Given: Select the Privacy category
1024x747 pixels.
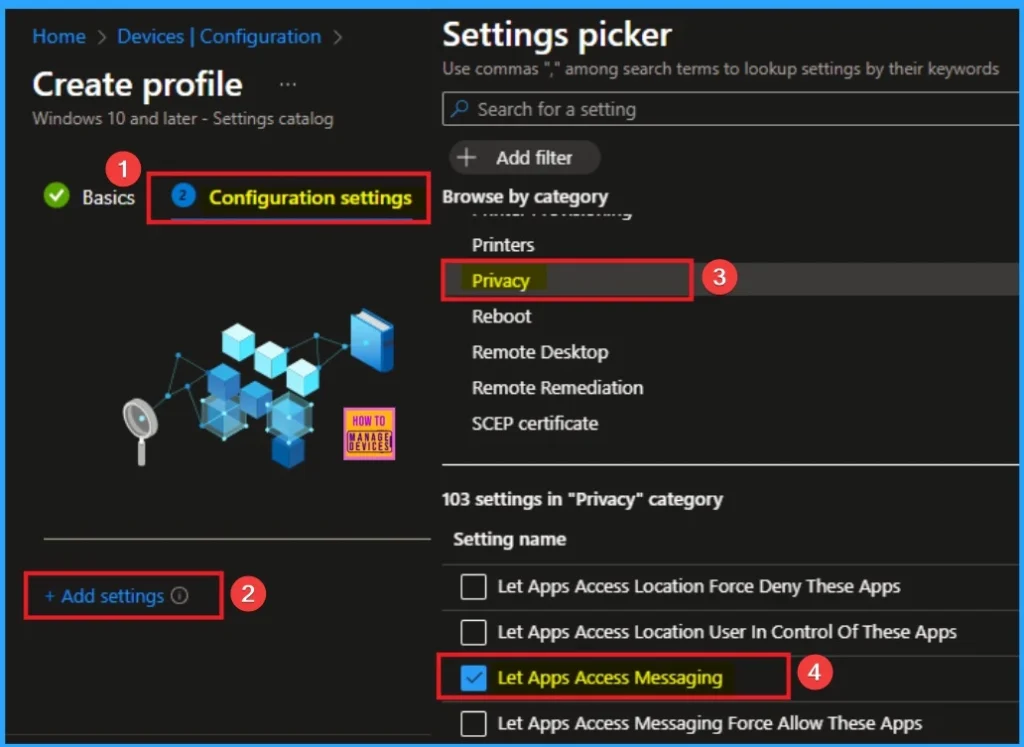Looking at the screenshot, I should [x=501, y=281].
